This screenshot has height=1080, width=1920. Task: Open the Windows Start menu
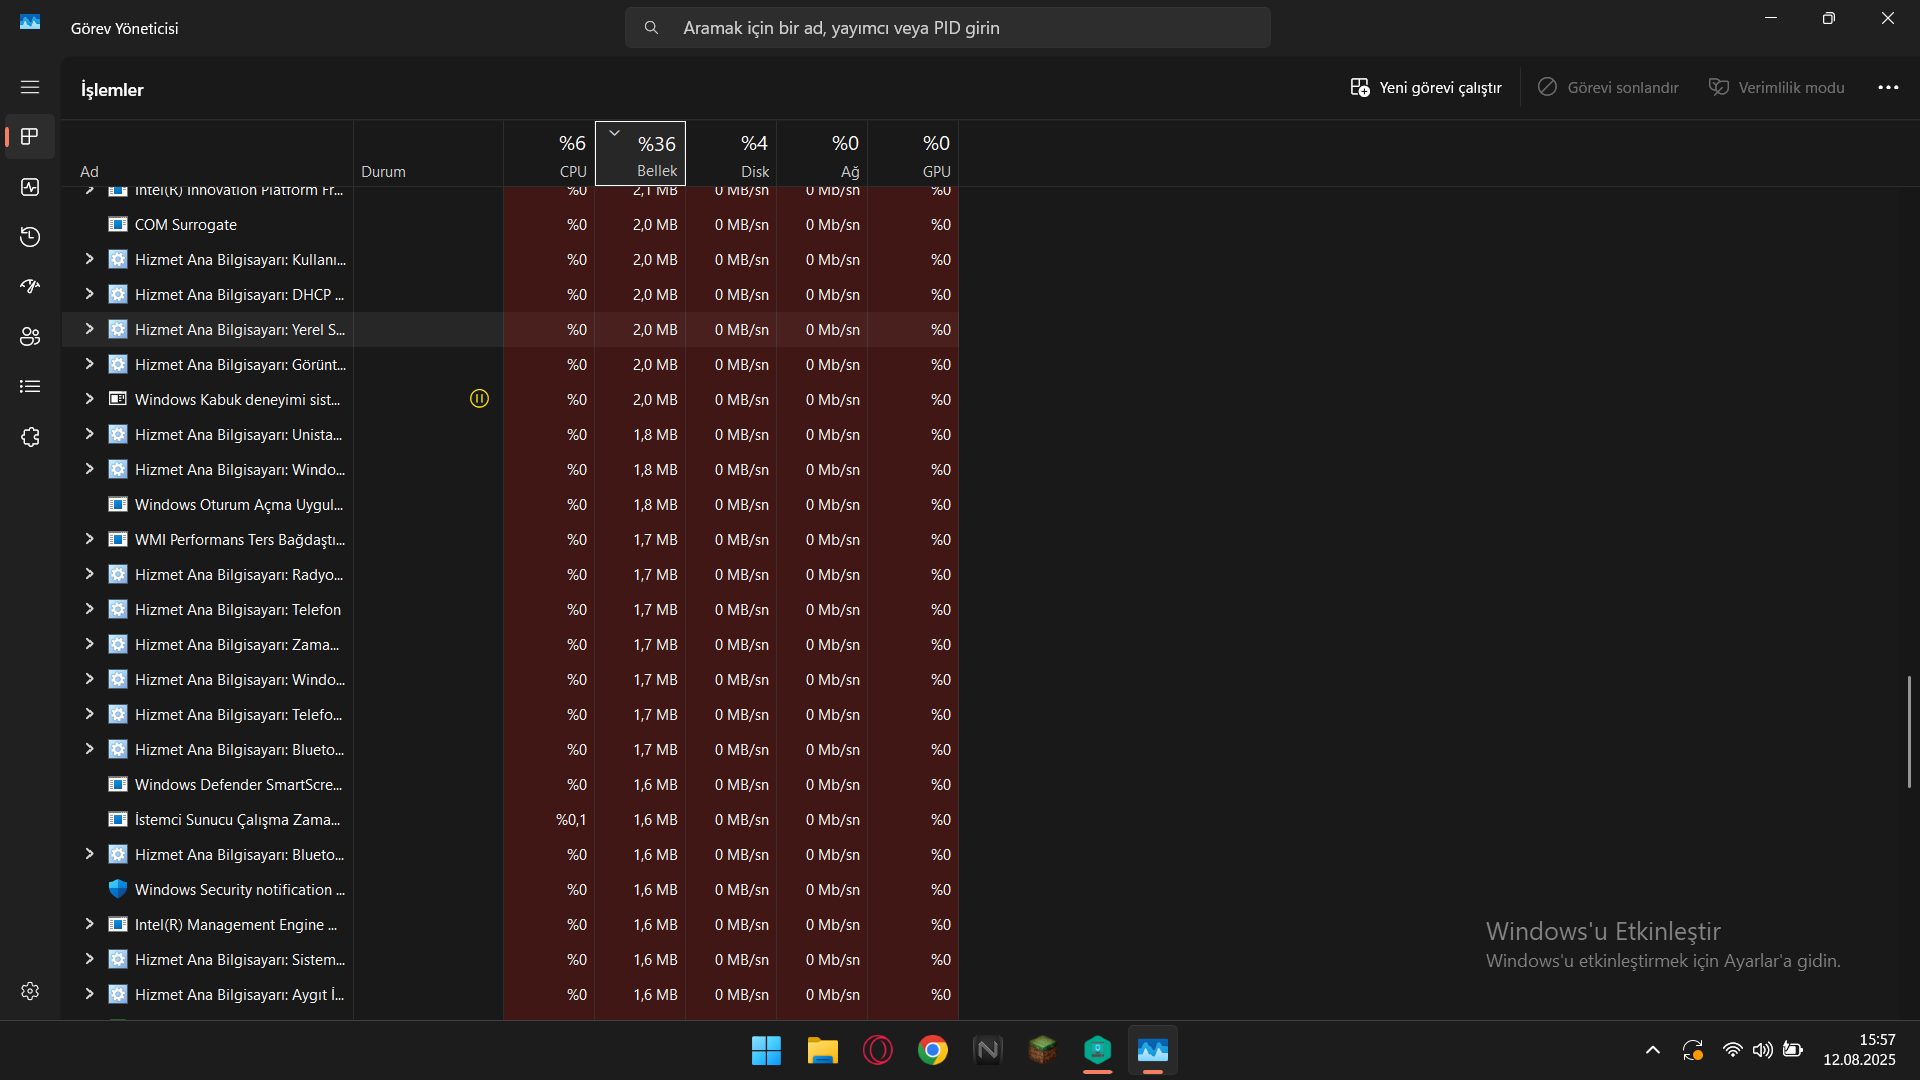pos(766,1050)
